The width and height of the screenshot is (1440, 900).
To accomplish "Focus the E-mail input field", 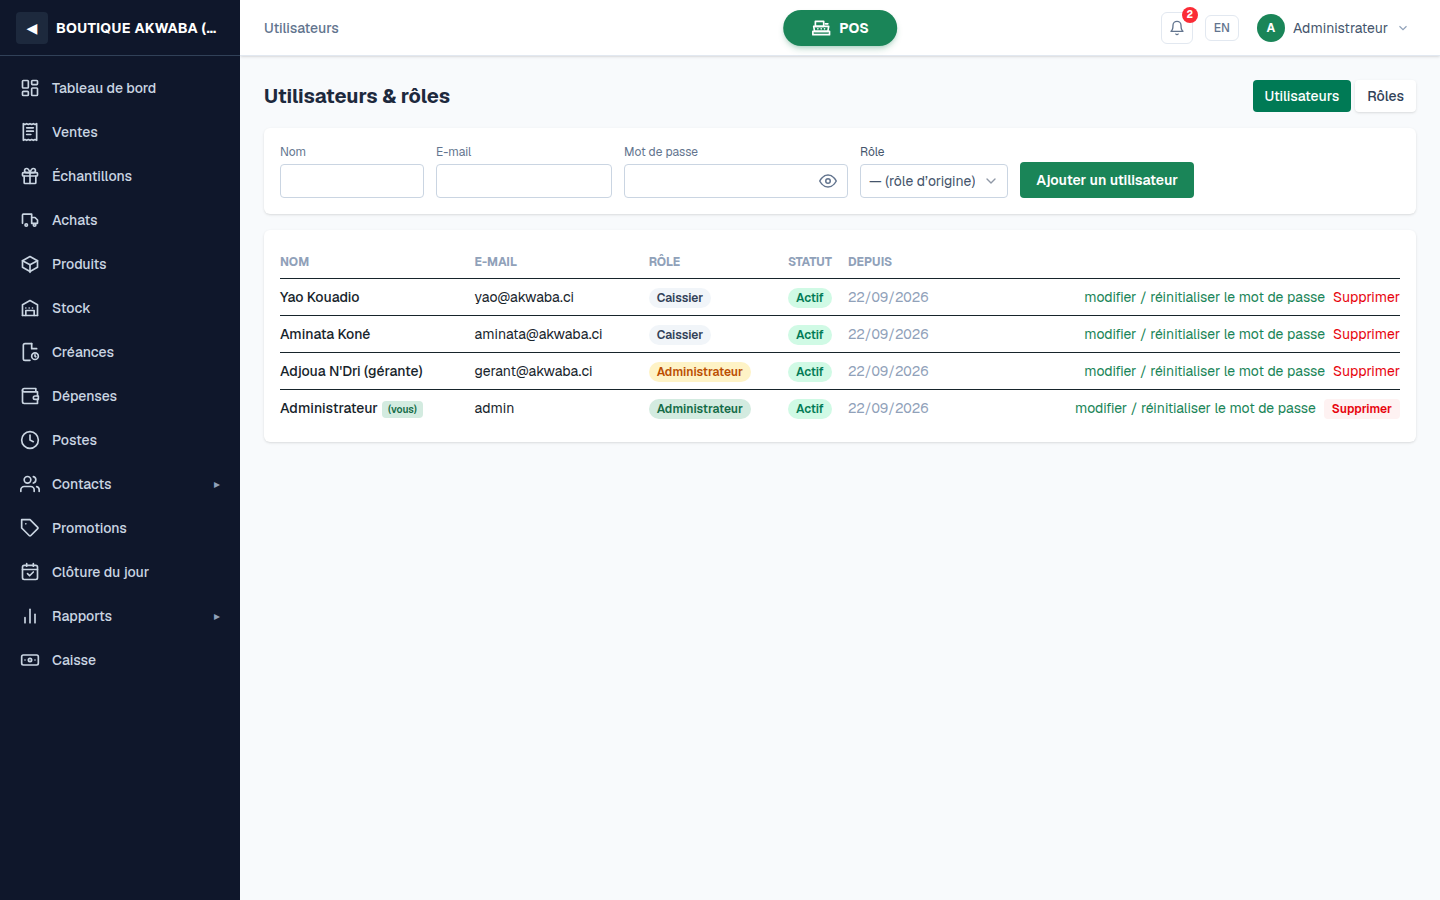I will click(524, 181).
